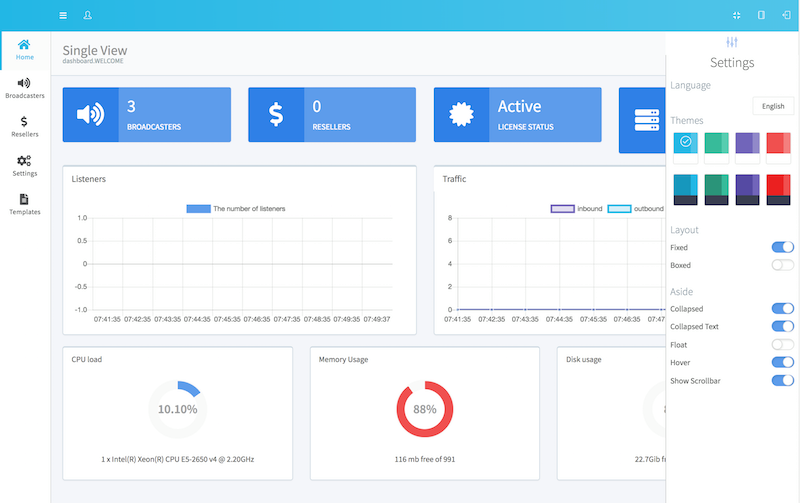Screen dimensions: 800x503
Task: Select the dark green theme swatch
Action: 716,190
